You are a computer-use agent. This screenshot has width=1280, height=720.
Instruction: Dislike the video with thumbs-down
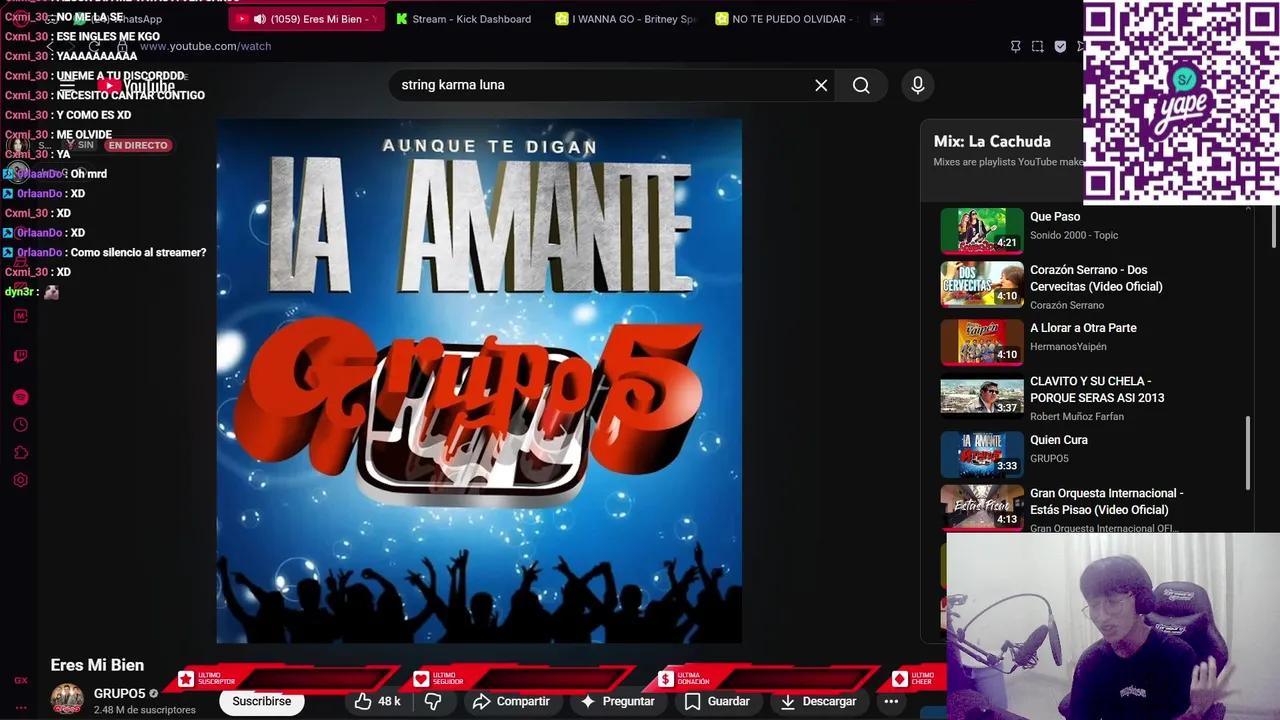[x=433, y=702]
